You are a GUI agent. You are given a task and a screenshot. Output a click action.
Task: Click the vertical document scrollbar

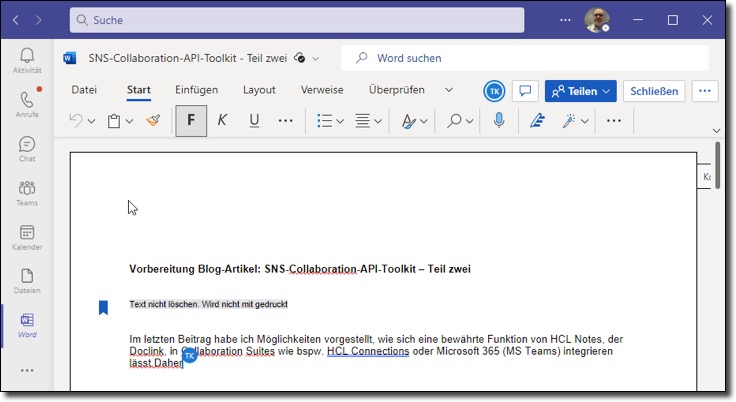click(x=717, y=165)
